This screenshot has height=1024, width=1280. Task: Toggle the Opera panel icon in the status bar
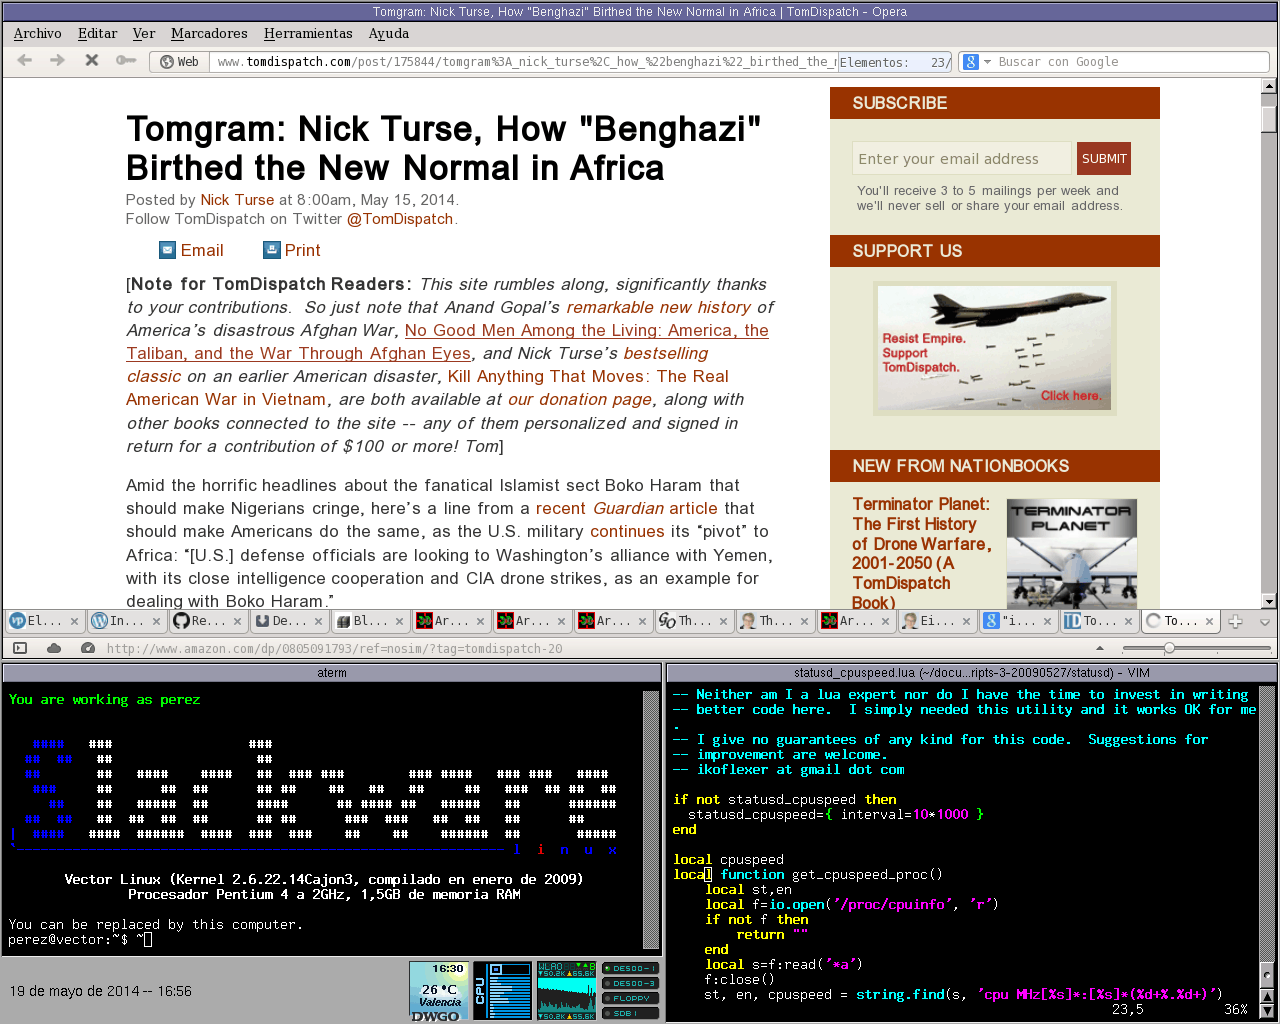pos(20,648)
